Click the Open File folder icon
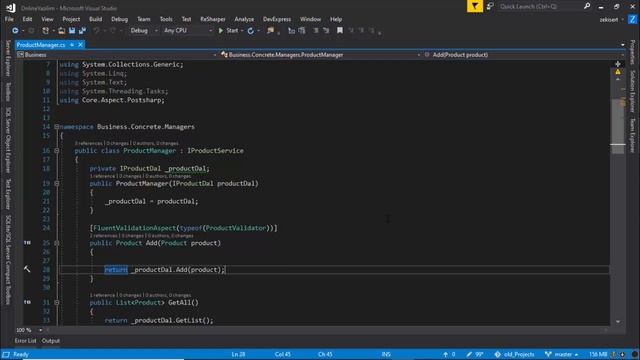Viewport: 640px width, 360px height. 61,31
